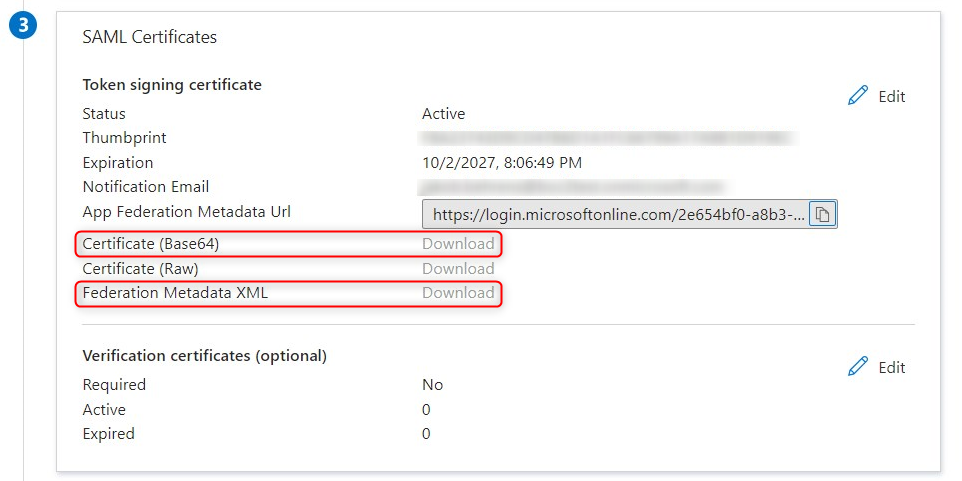Click the Token signing certificate heading
The width and height of the screenshot is (962, 481).
coord(172,85)
